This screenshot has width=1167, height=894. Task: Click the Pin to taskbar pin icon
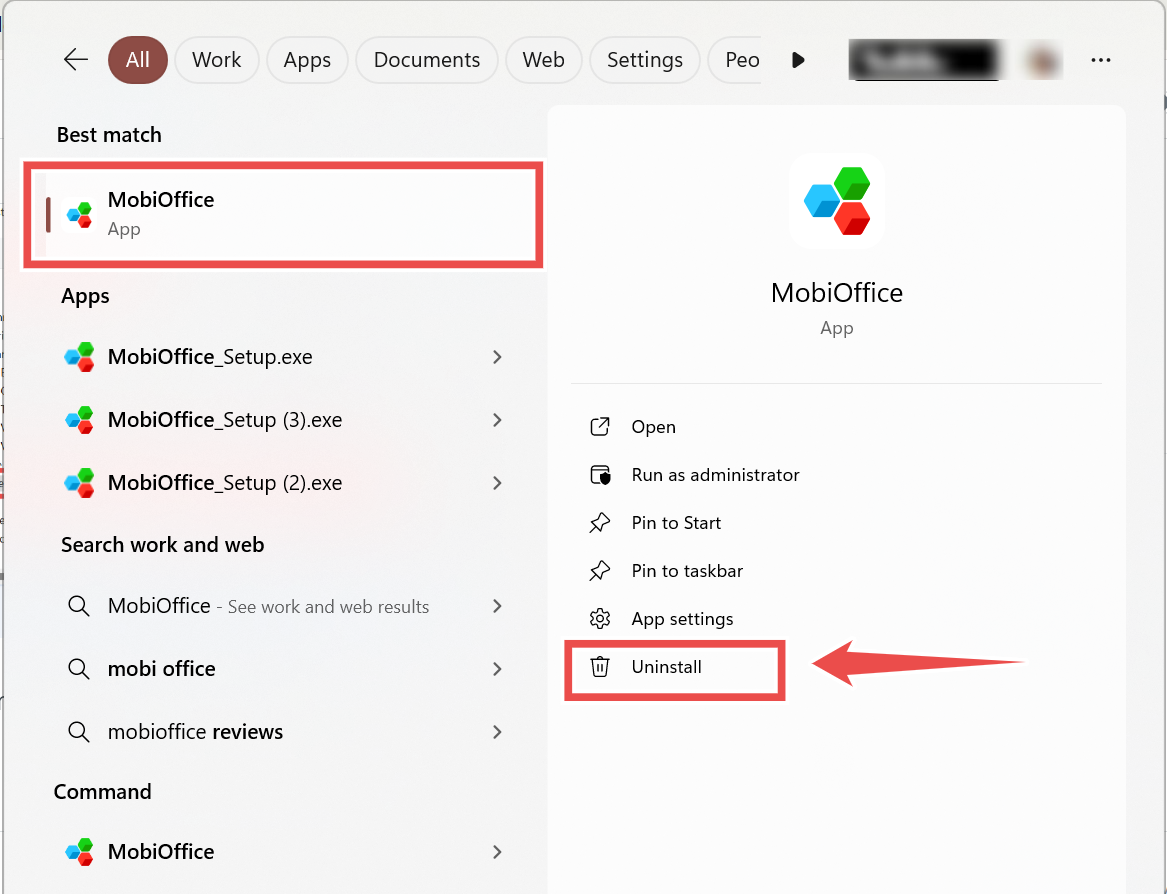[x=600, y=571]
